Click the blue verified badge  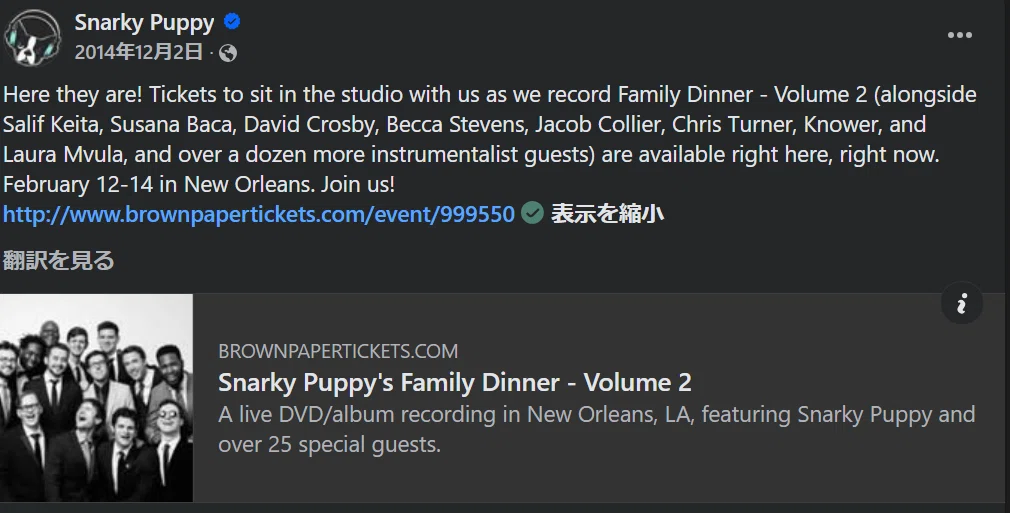[x=232, y=22]
